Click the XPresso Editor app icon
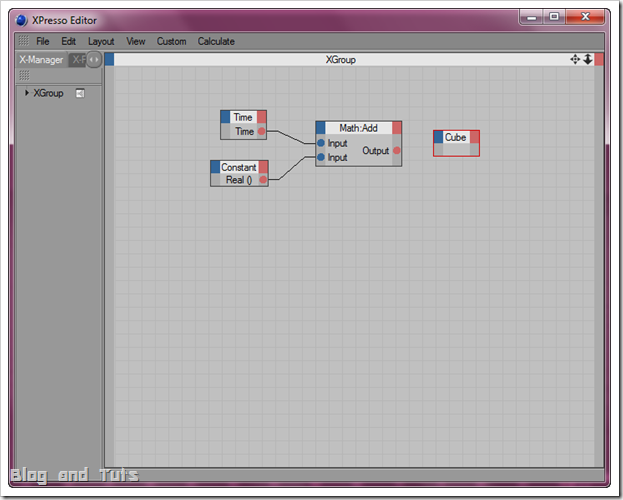 click(x=21, y=20)
